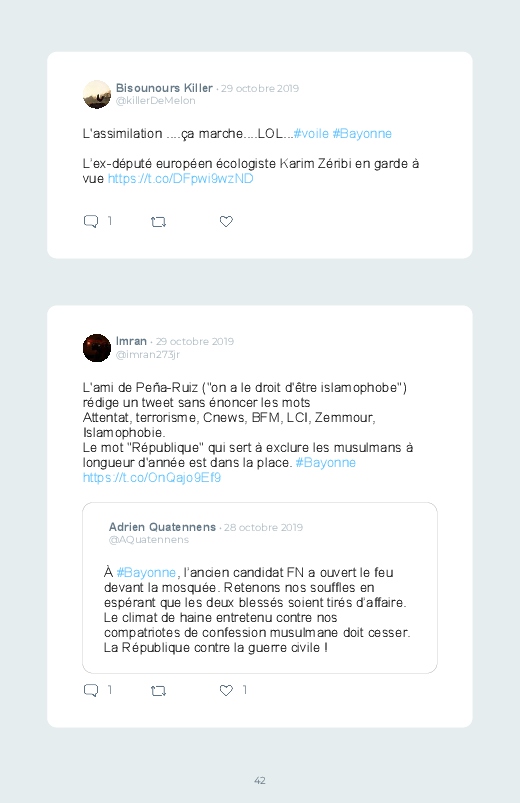This screenshot has height=803, width=520.
Task: Click the #voile hashtag
Action: [x=311, y=134]
